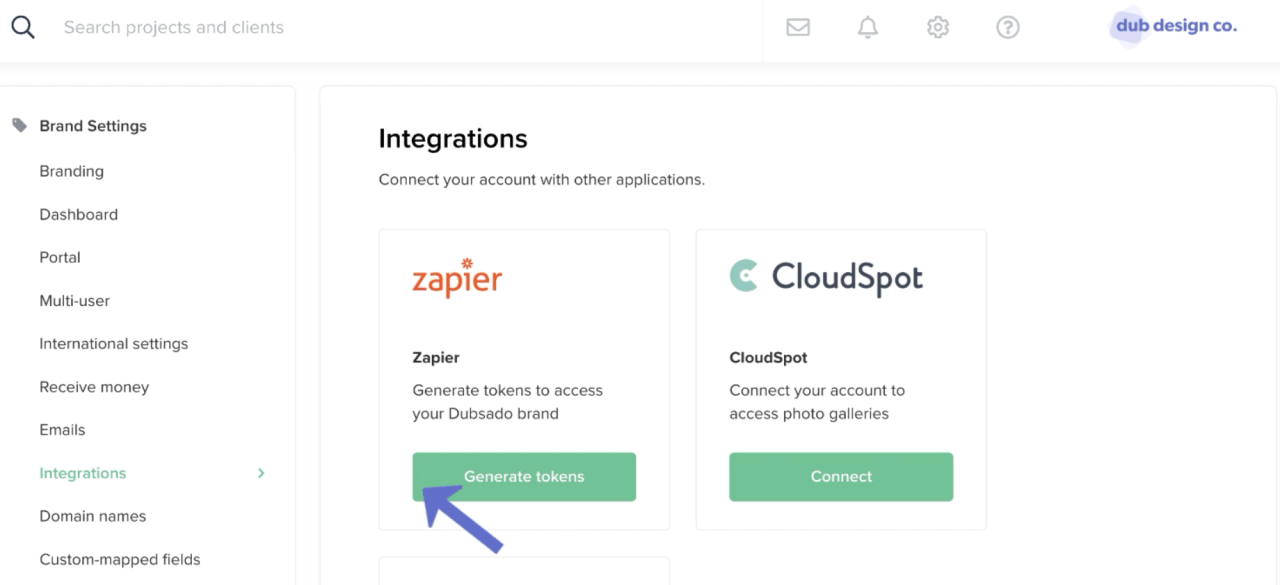Viewport: 1280px width, 585px height.
Task: Click the CloudSpot logo
Action: (824, 277)
